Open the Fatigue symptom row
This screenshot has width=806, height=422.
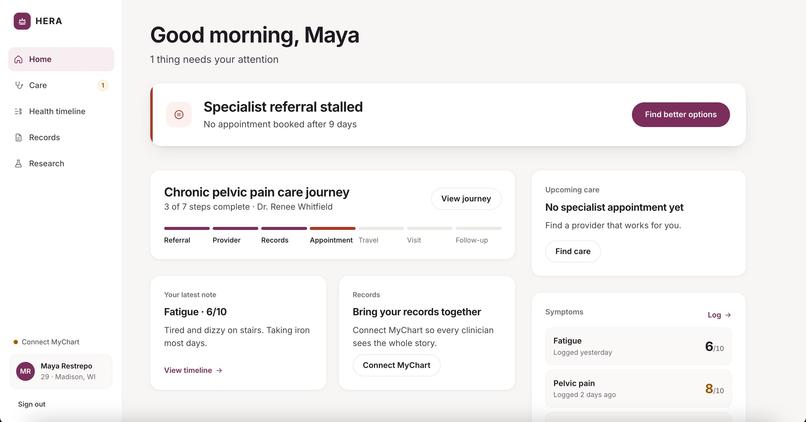click(638, 346)
